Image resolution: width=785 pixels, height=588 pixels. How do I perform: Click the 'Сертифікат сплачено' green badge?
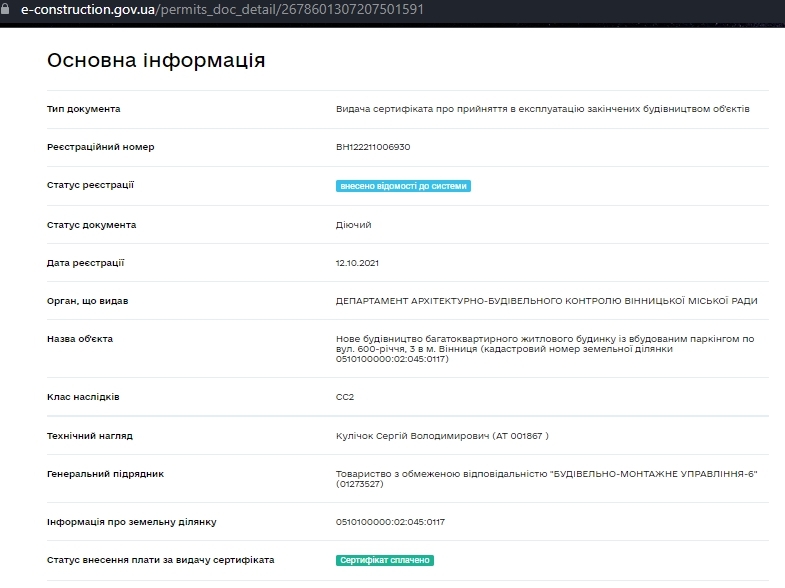click(384, 560)
